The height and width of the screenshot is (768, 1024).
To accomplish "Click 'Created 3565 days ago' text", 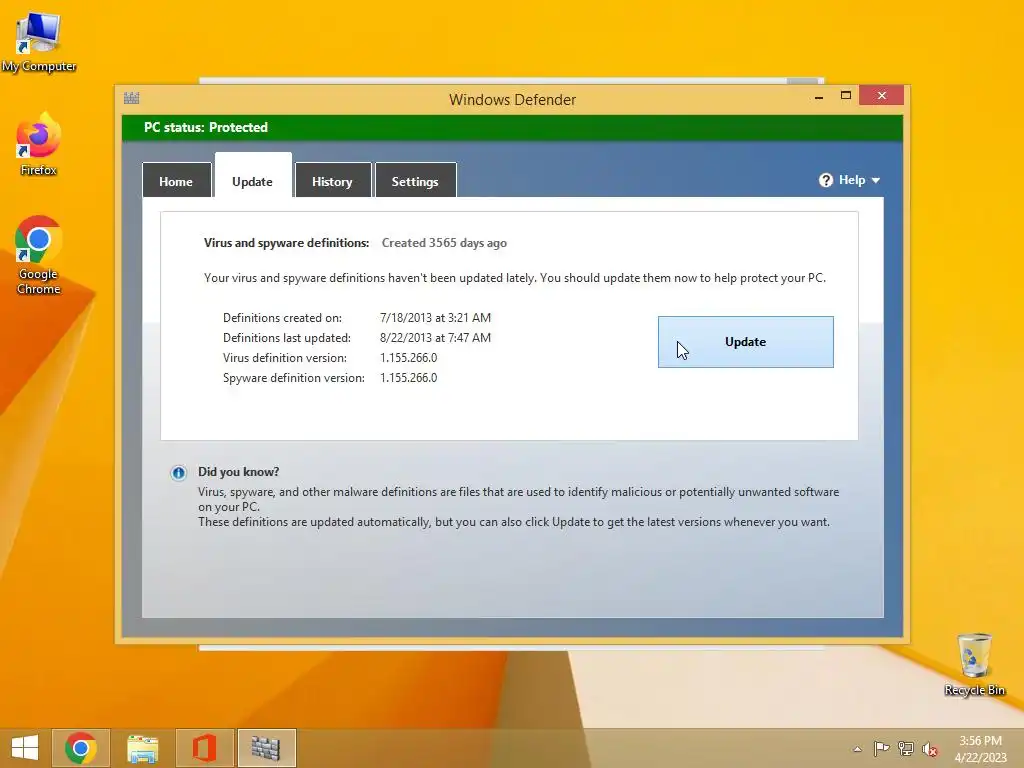I will point(444,243).
